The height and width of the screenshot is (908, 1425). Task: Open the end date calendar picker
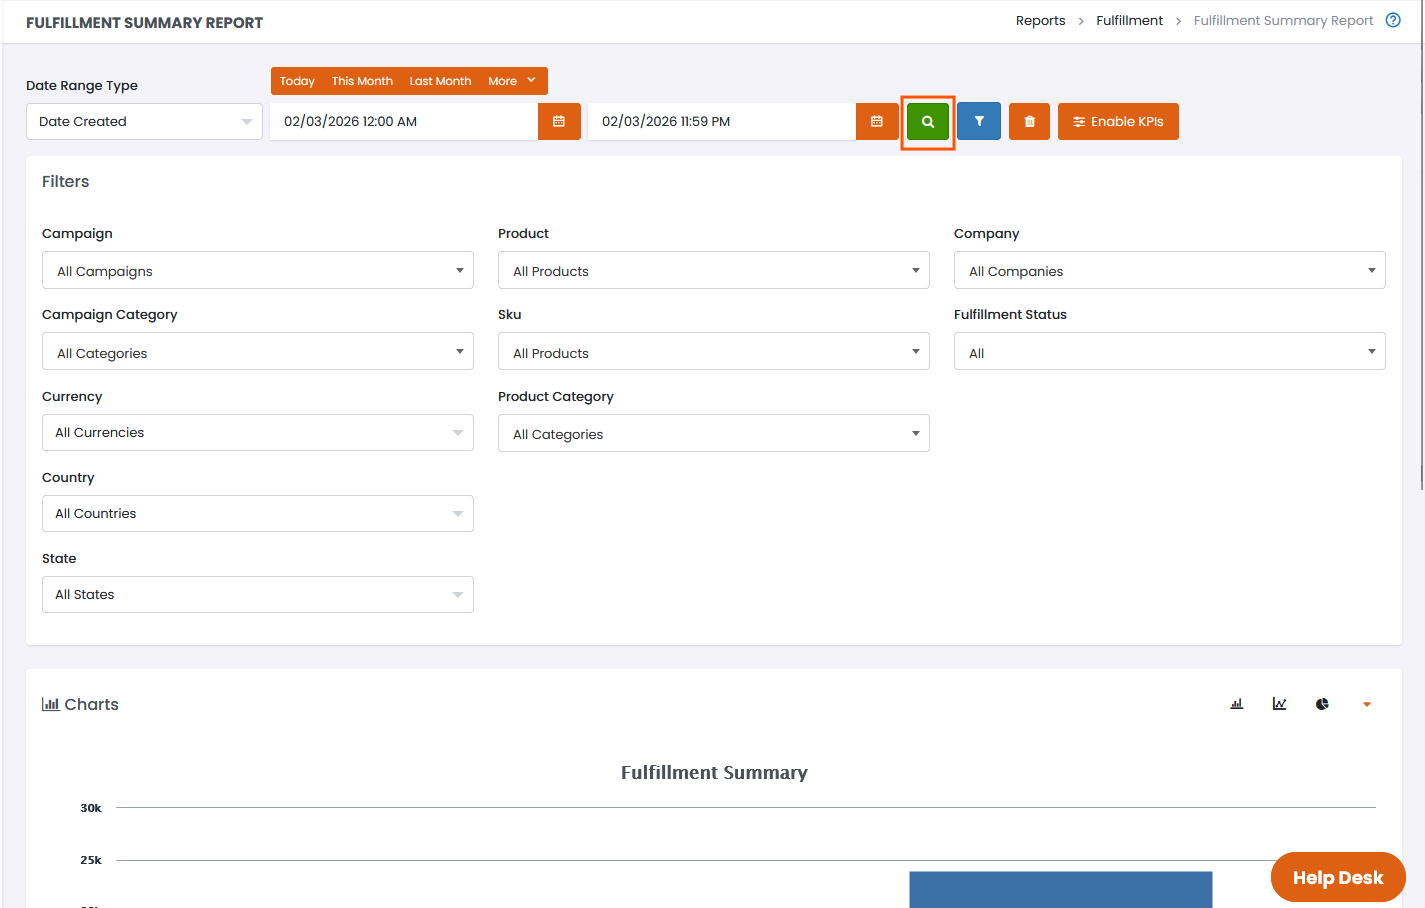point(877,122)
